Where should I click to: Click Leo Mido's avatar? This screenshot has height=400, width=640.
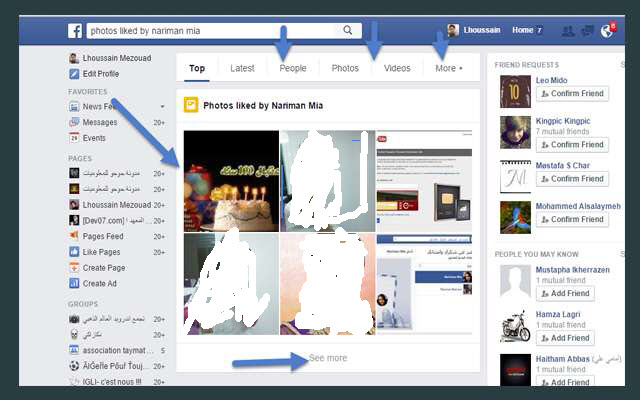pos(515,91)
